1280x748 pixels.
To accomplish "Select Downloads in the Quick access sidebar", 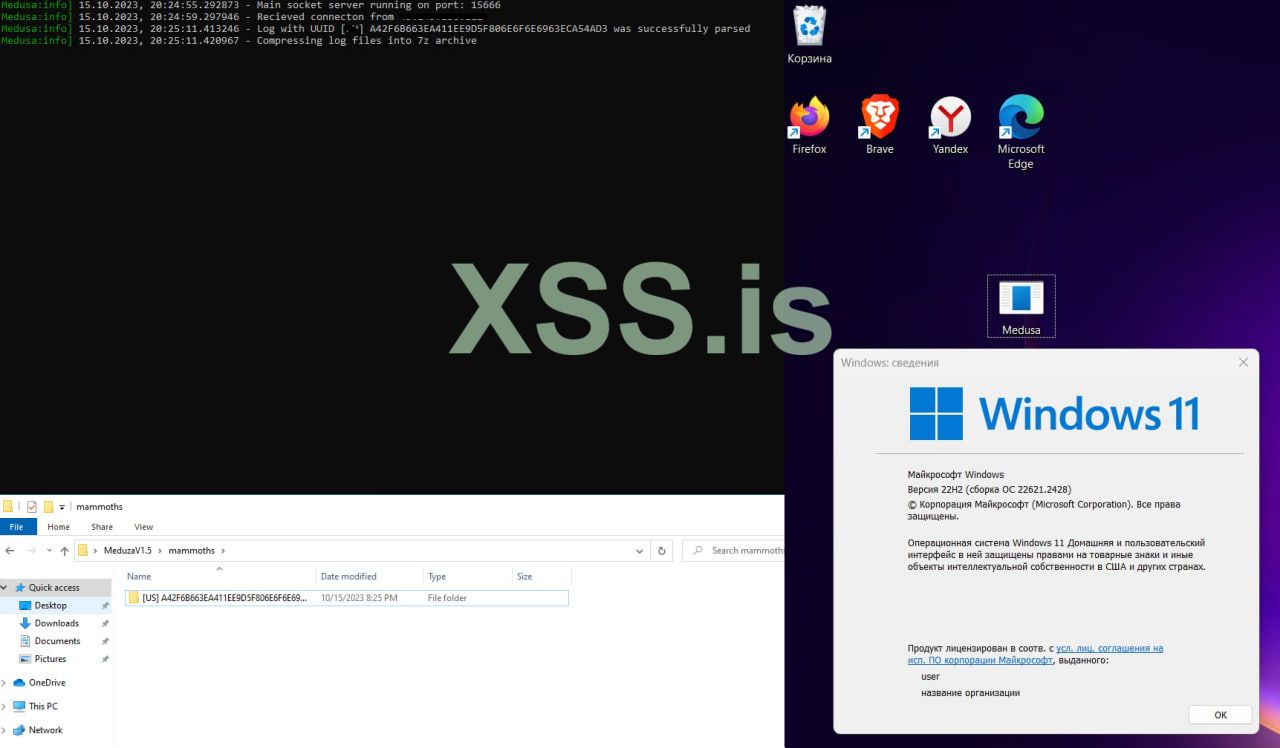I will coord(56,623).
